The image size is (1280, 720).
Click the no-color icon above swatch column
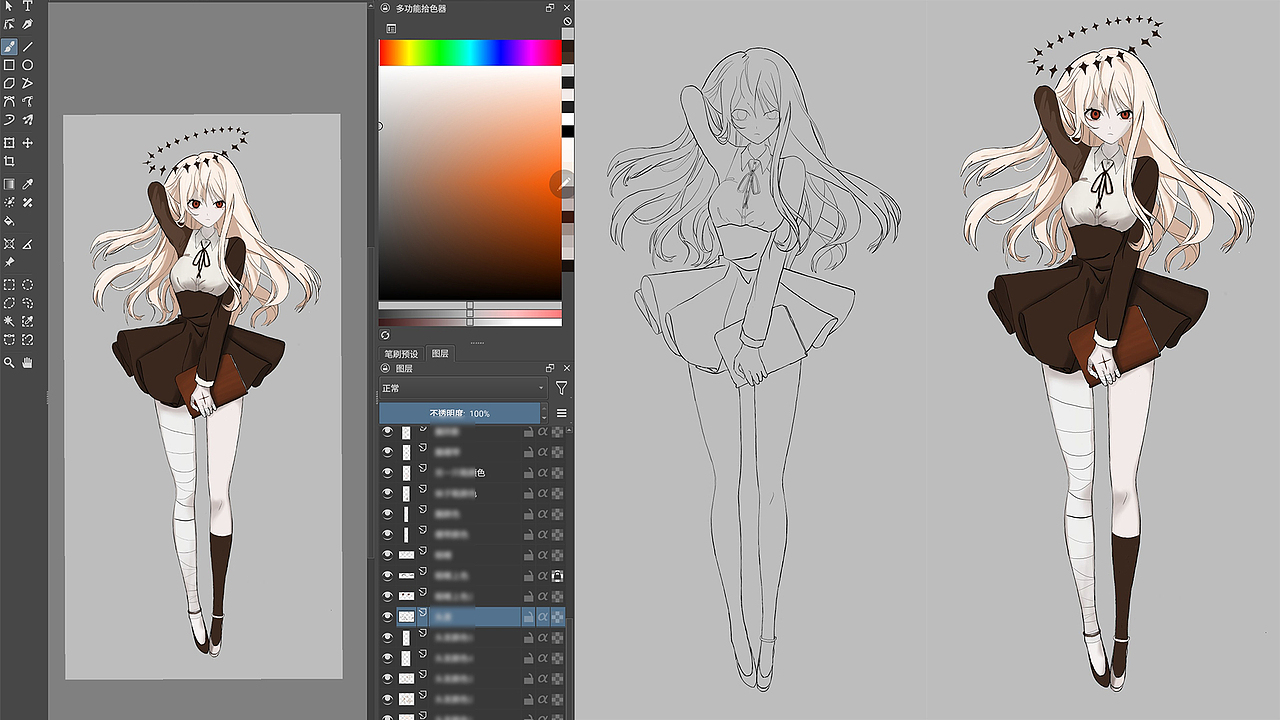(x=568, y=21)
